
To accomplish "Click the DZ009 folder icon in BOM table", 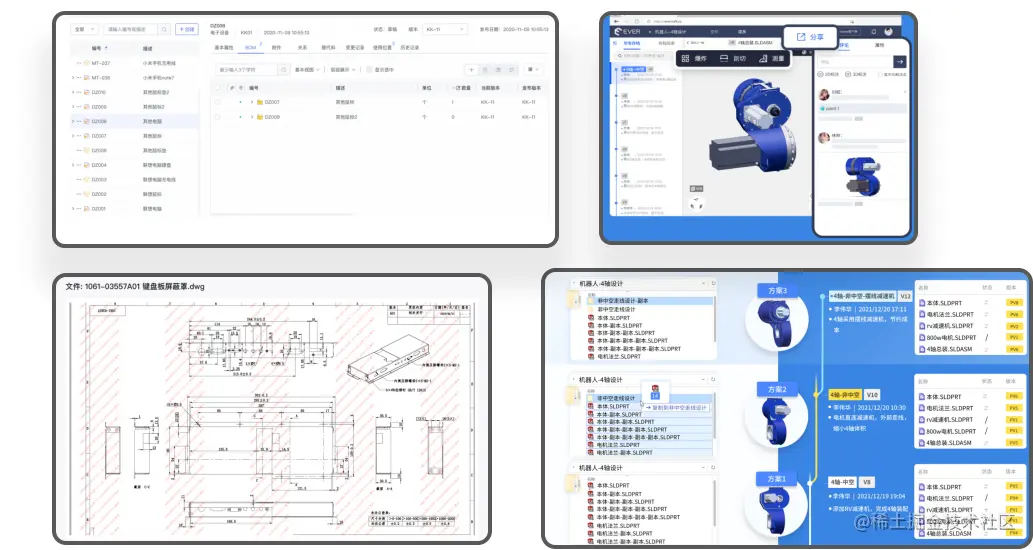I will [260, 117].
